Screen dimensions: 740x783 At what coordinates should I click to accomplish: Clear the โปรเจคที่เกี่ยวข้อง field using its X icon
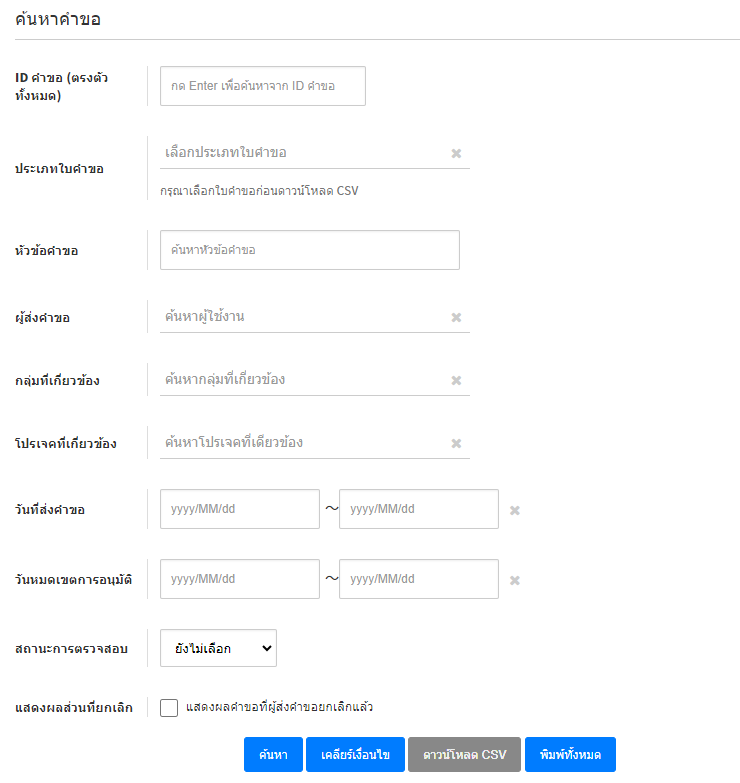tap(456, 444)
